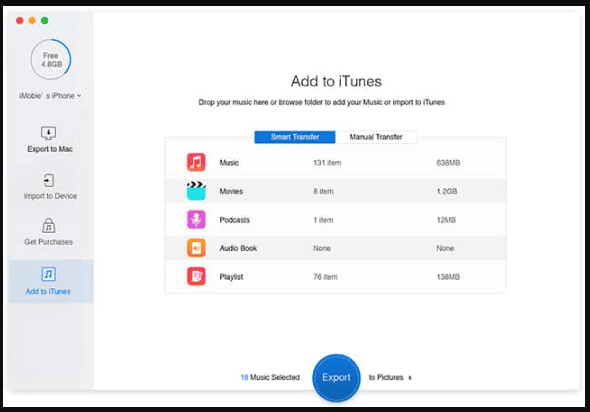The width and height of the screenshot is (590, 412).
Task: Open Get Purchases bag icon
Action: tap(49, 226)
